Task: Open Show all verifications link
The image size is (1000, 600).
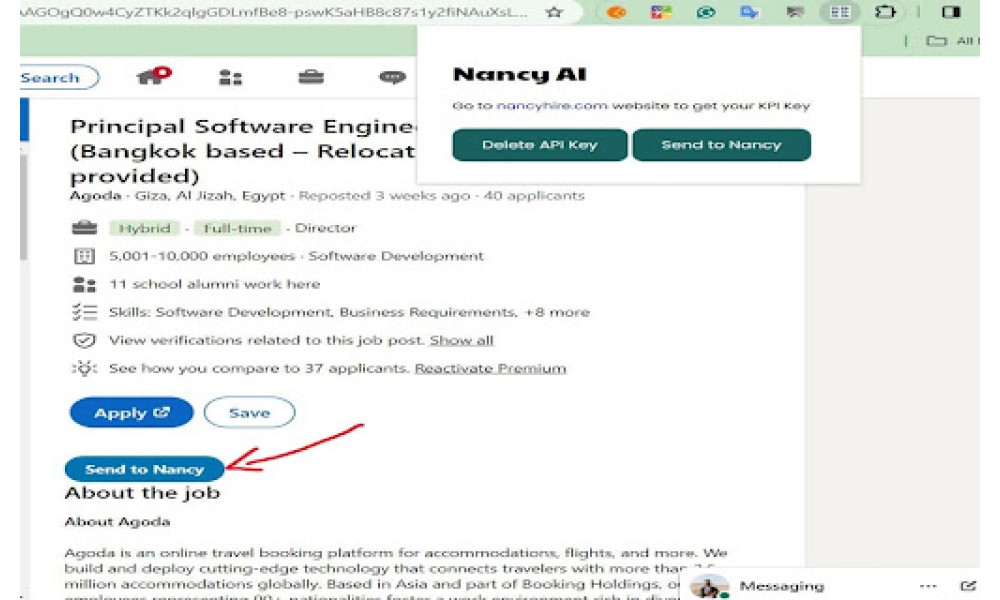Action: [x=461, y=340]
